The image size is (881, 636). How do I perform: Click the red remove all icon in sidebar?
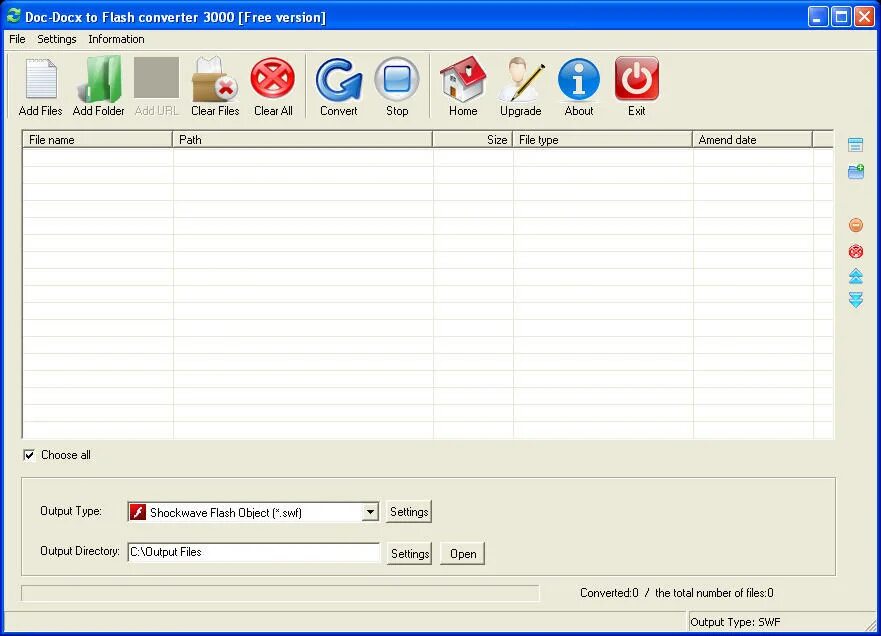(856, 251)
